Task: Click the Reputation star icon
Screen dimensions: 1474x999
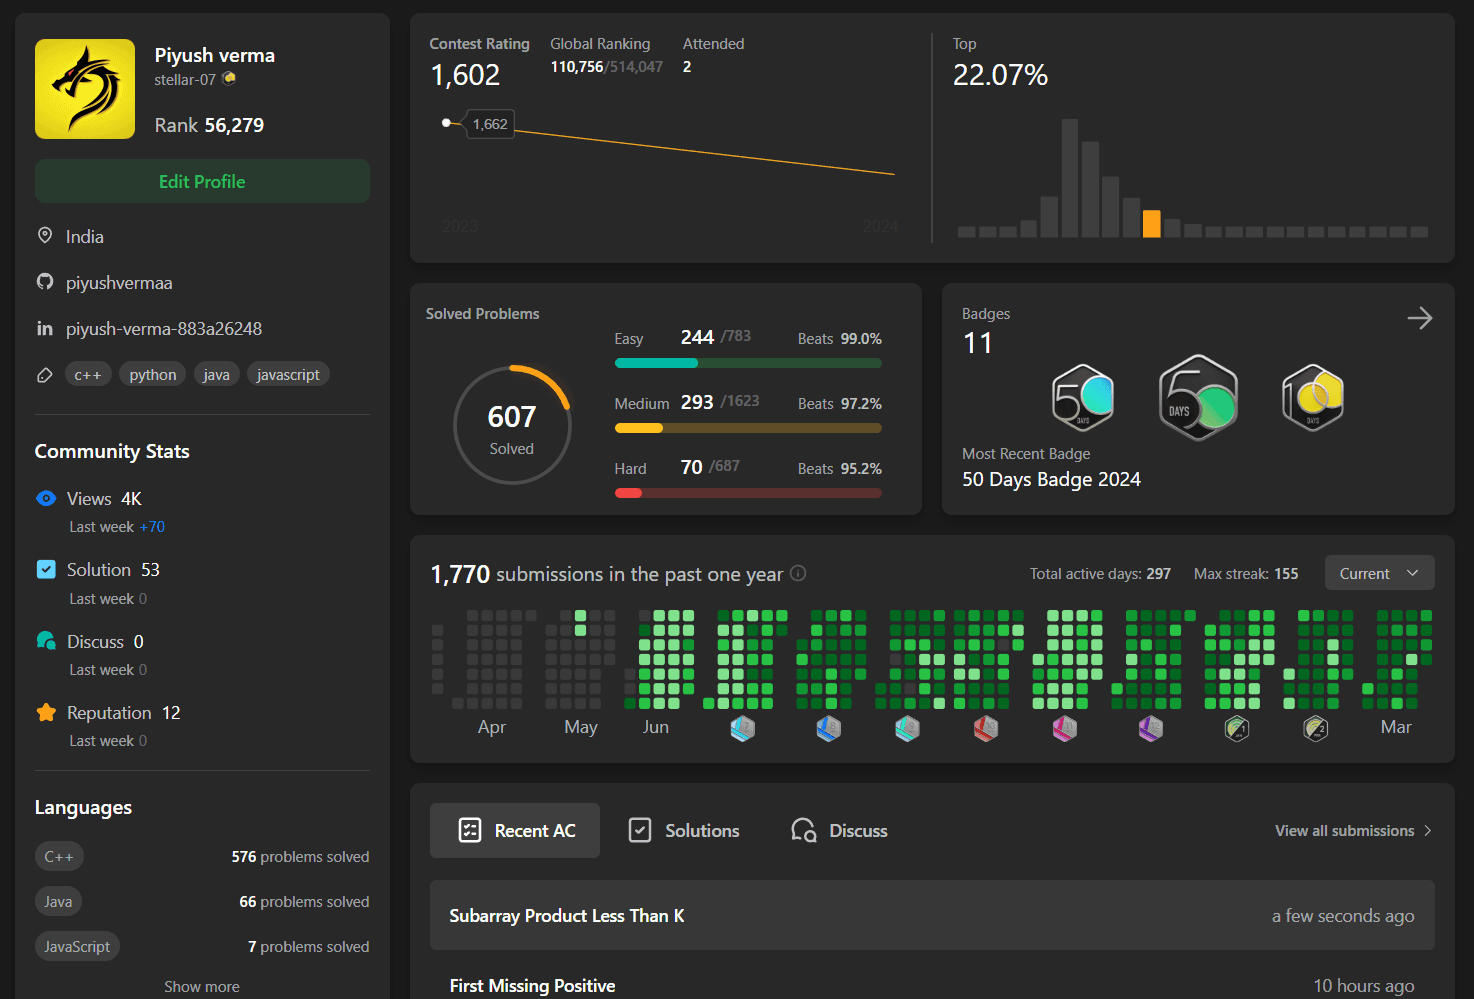Action: pos(46,712)
